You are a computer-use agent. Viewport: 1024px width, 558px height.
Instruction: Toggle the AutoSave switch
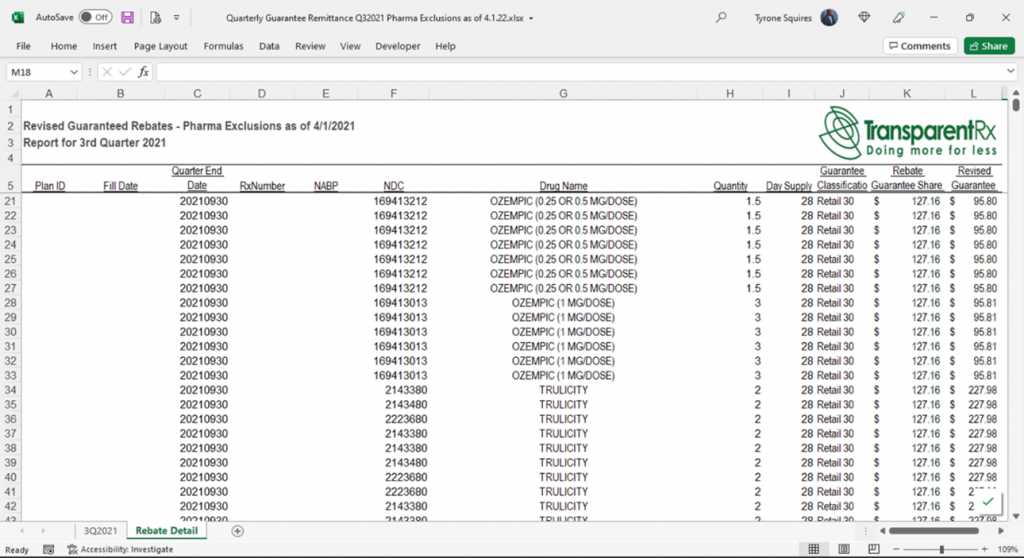(95, 18)
